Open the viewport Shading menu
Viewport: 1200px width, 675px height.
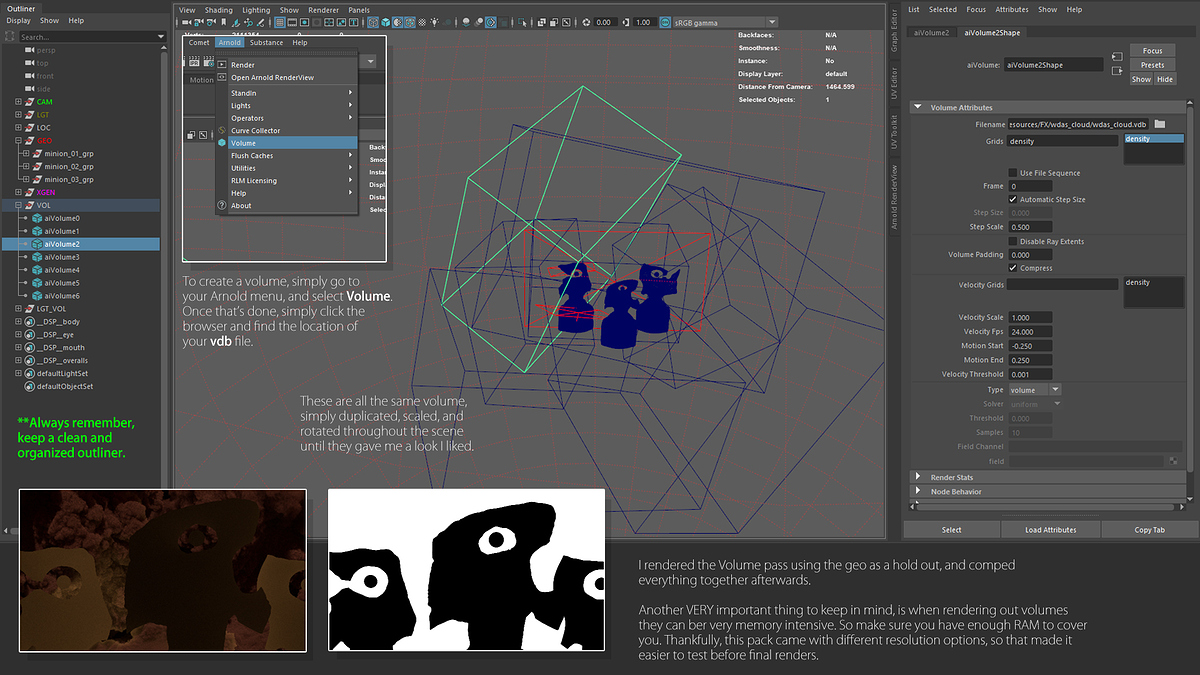[x=218, y=9]
